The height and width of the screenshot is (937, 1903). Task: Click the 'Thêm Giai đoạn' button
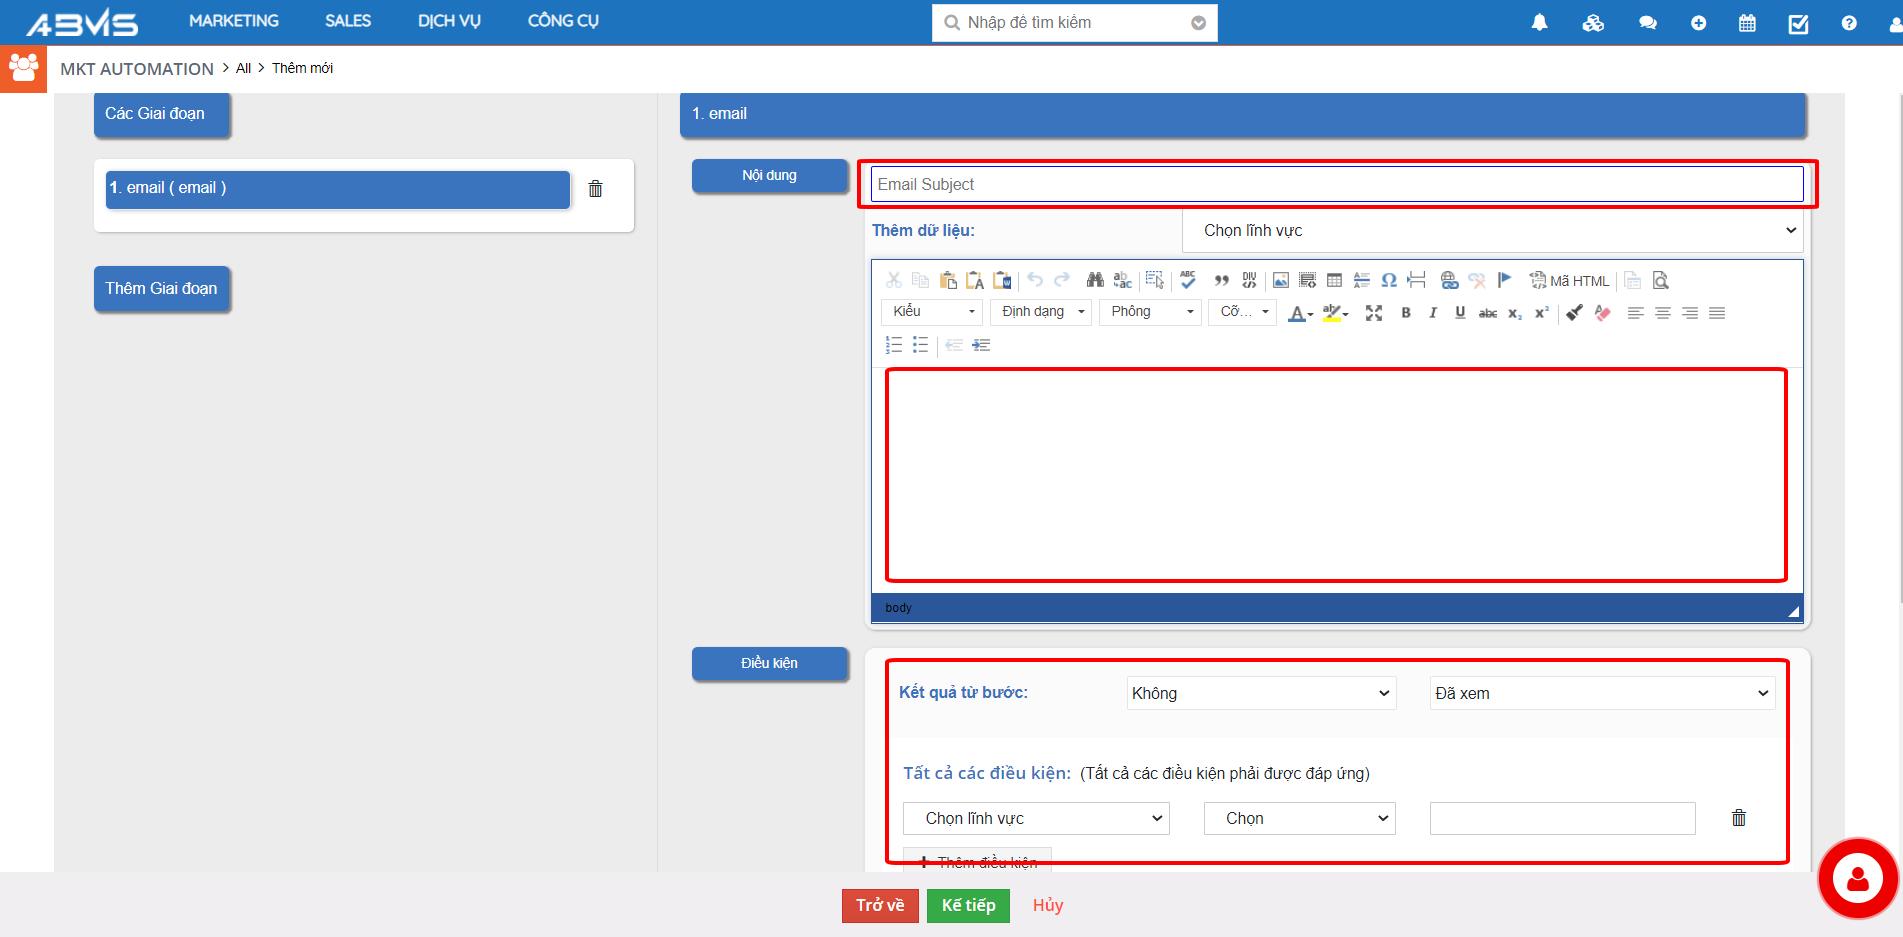(x=162, y=289)
